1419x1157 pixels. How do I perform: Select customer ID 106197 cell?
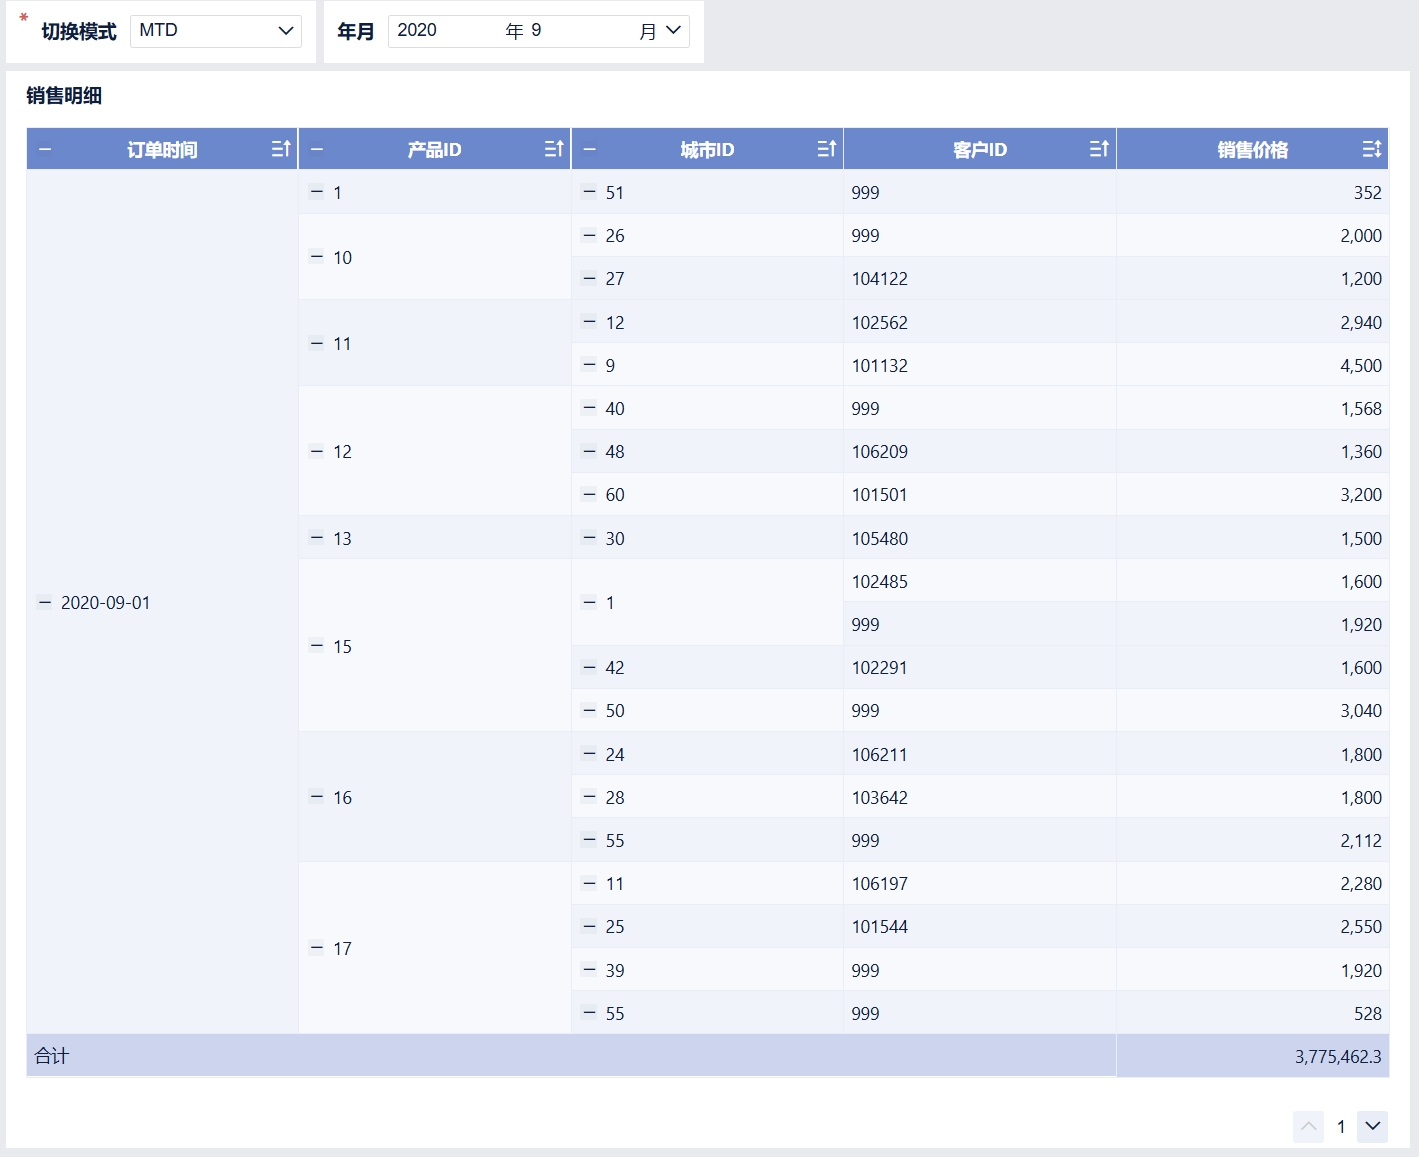click(980, 883)
